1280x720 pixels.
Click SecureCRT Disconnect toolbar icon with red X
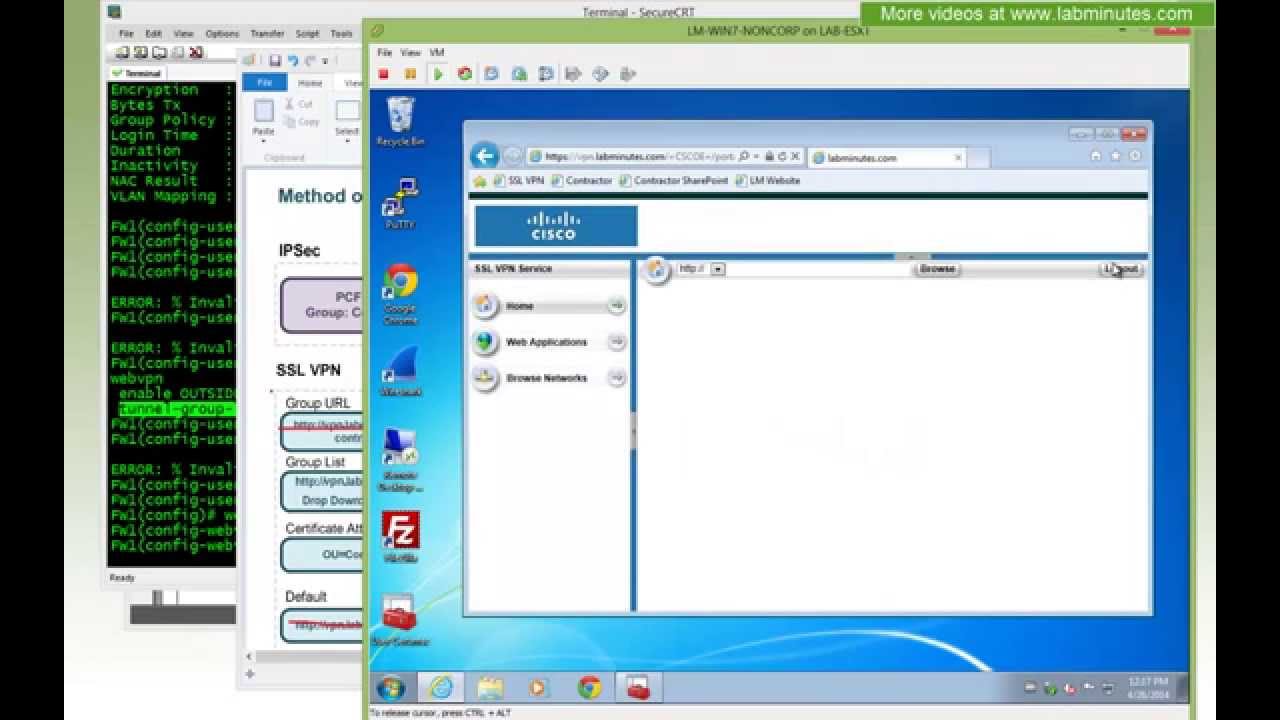[196, 52]
